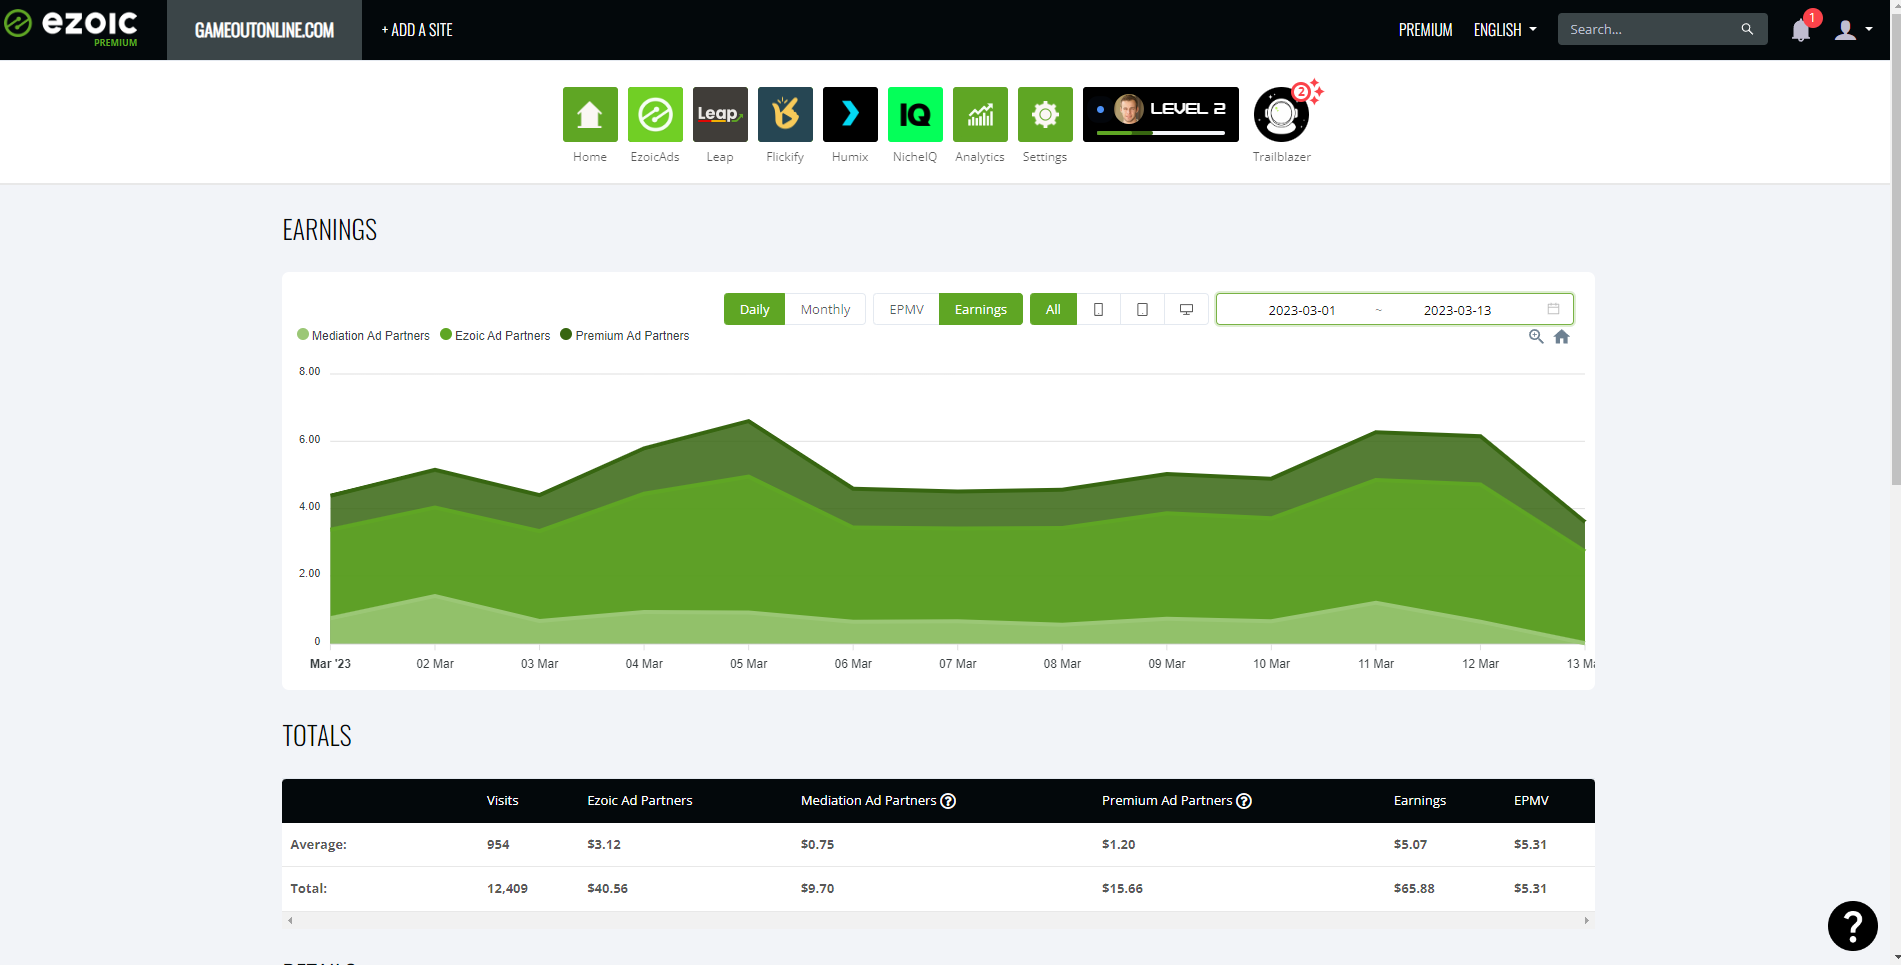Click the end date 2023-03-13 field
1901x965 pixels.
pos(1457,310)
